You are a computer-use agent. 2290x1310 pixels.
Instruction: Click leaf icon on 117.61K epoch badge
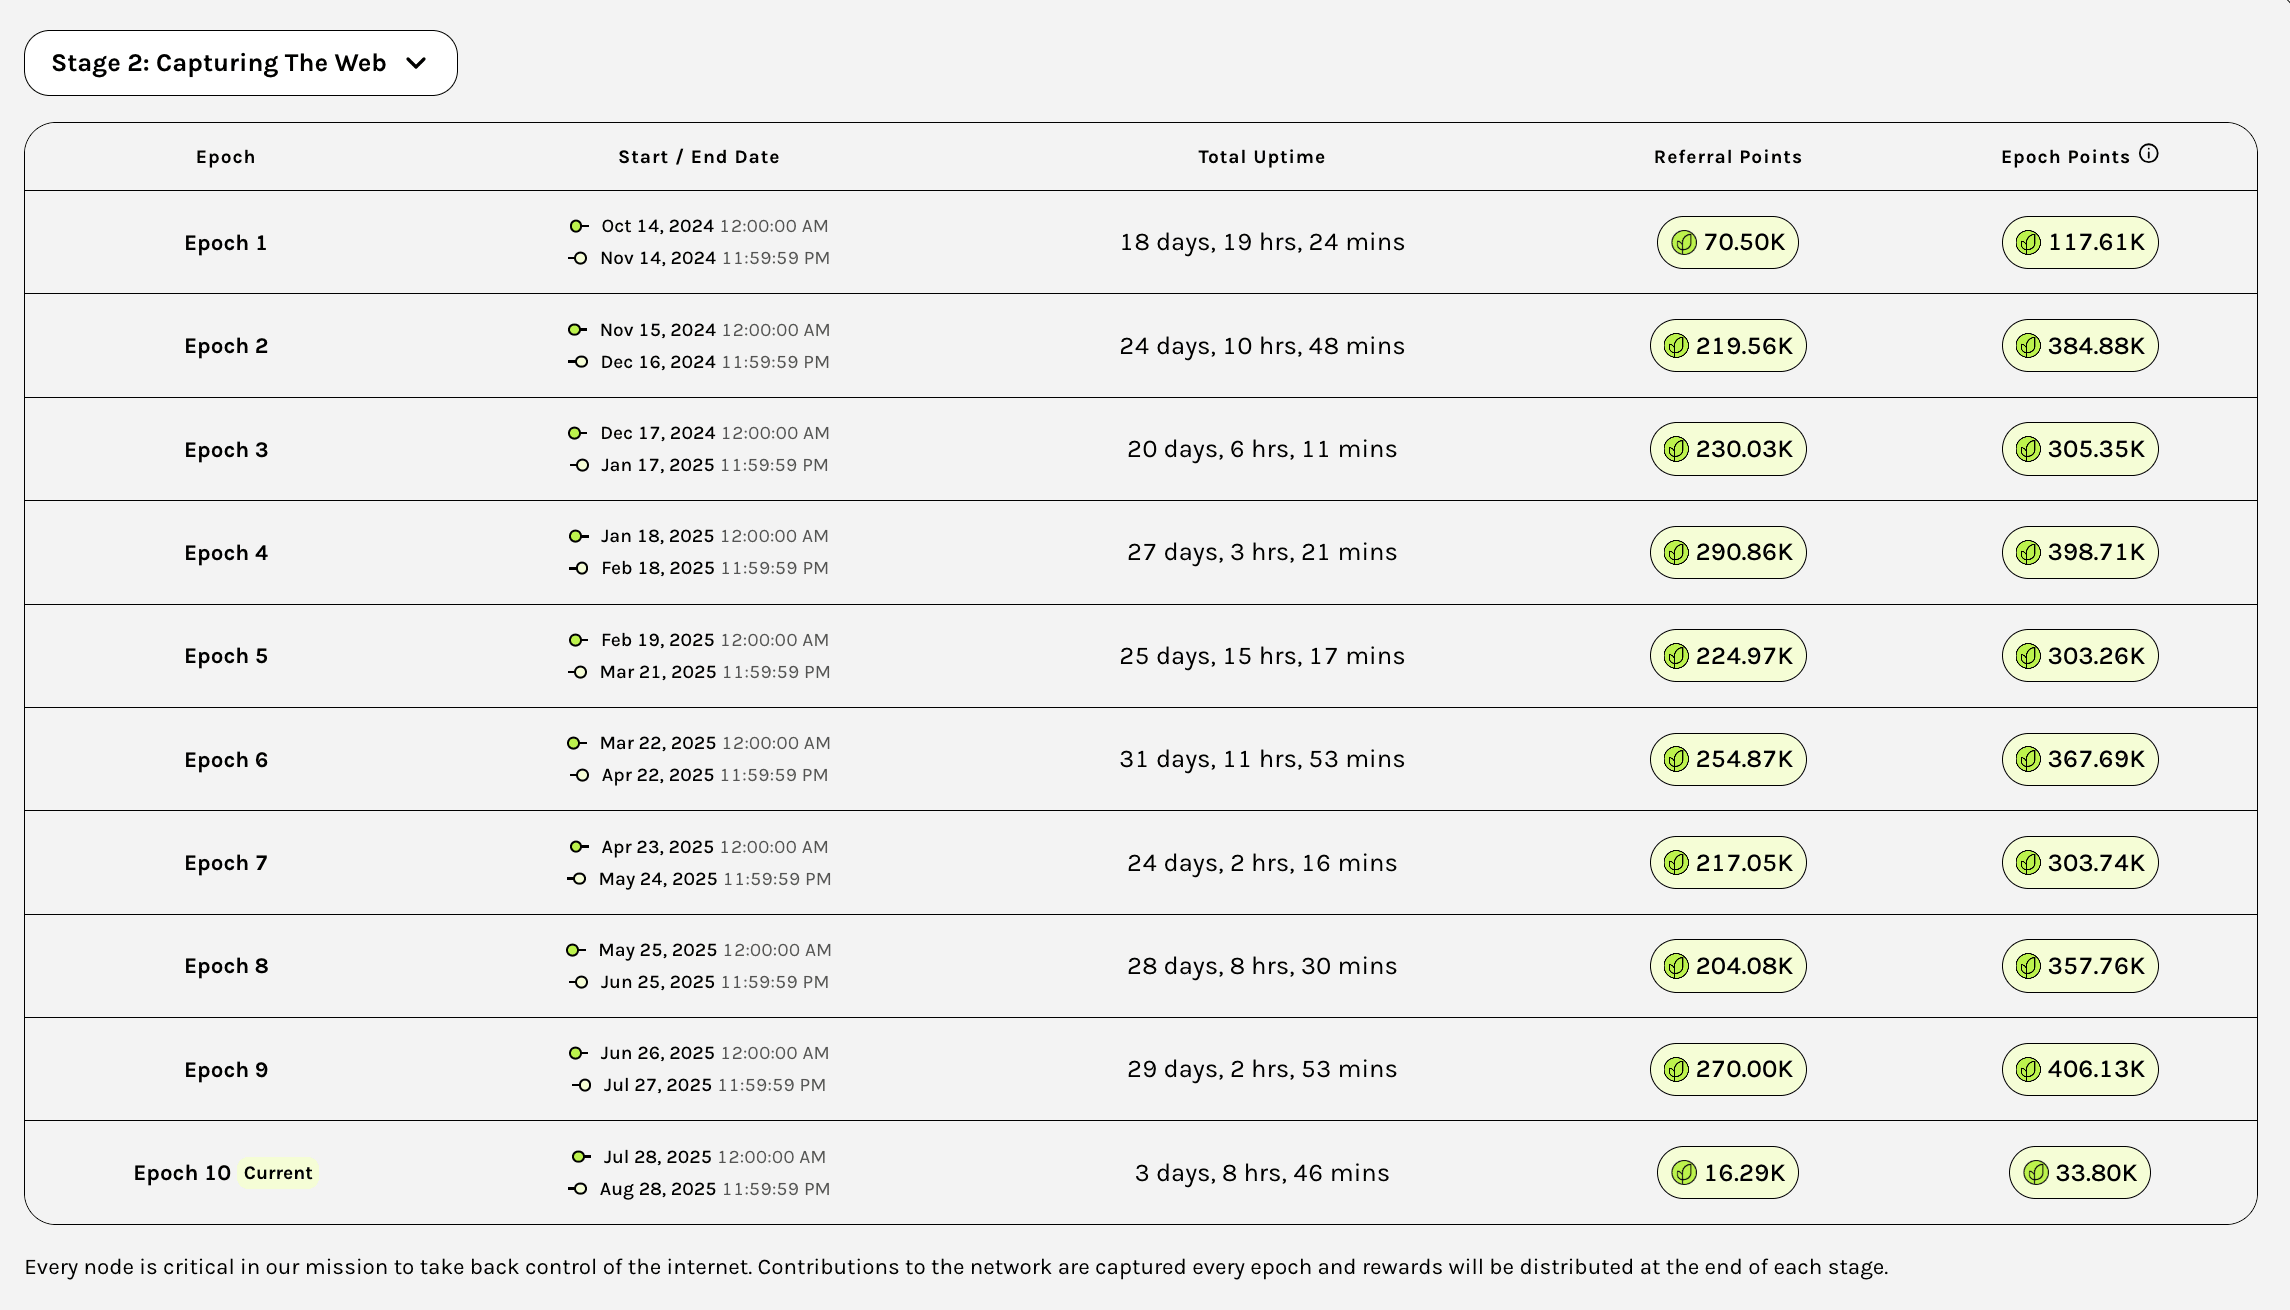[x=2028, y=243]
